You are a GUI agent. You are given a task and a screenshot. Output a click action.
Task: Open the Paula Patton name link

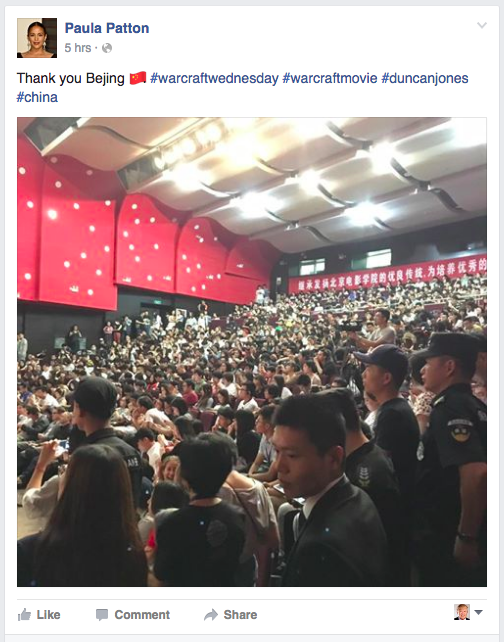pyautogui.click(x=107, y=28)
